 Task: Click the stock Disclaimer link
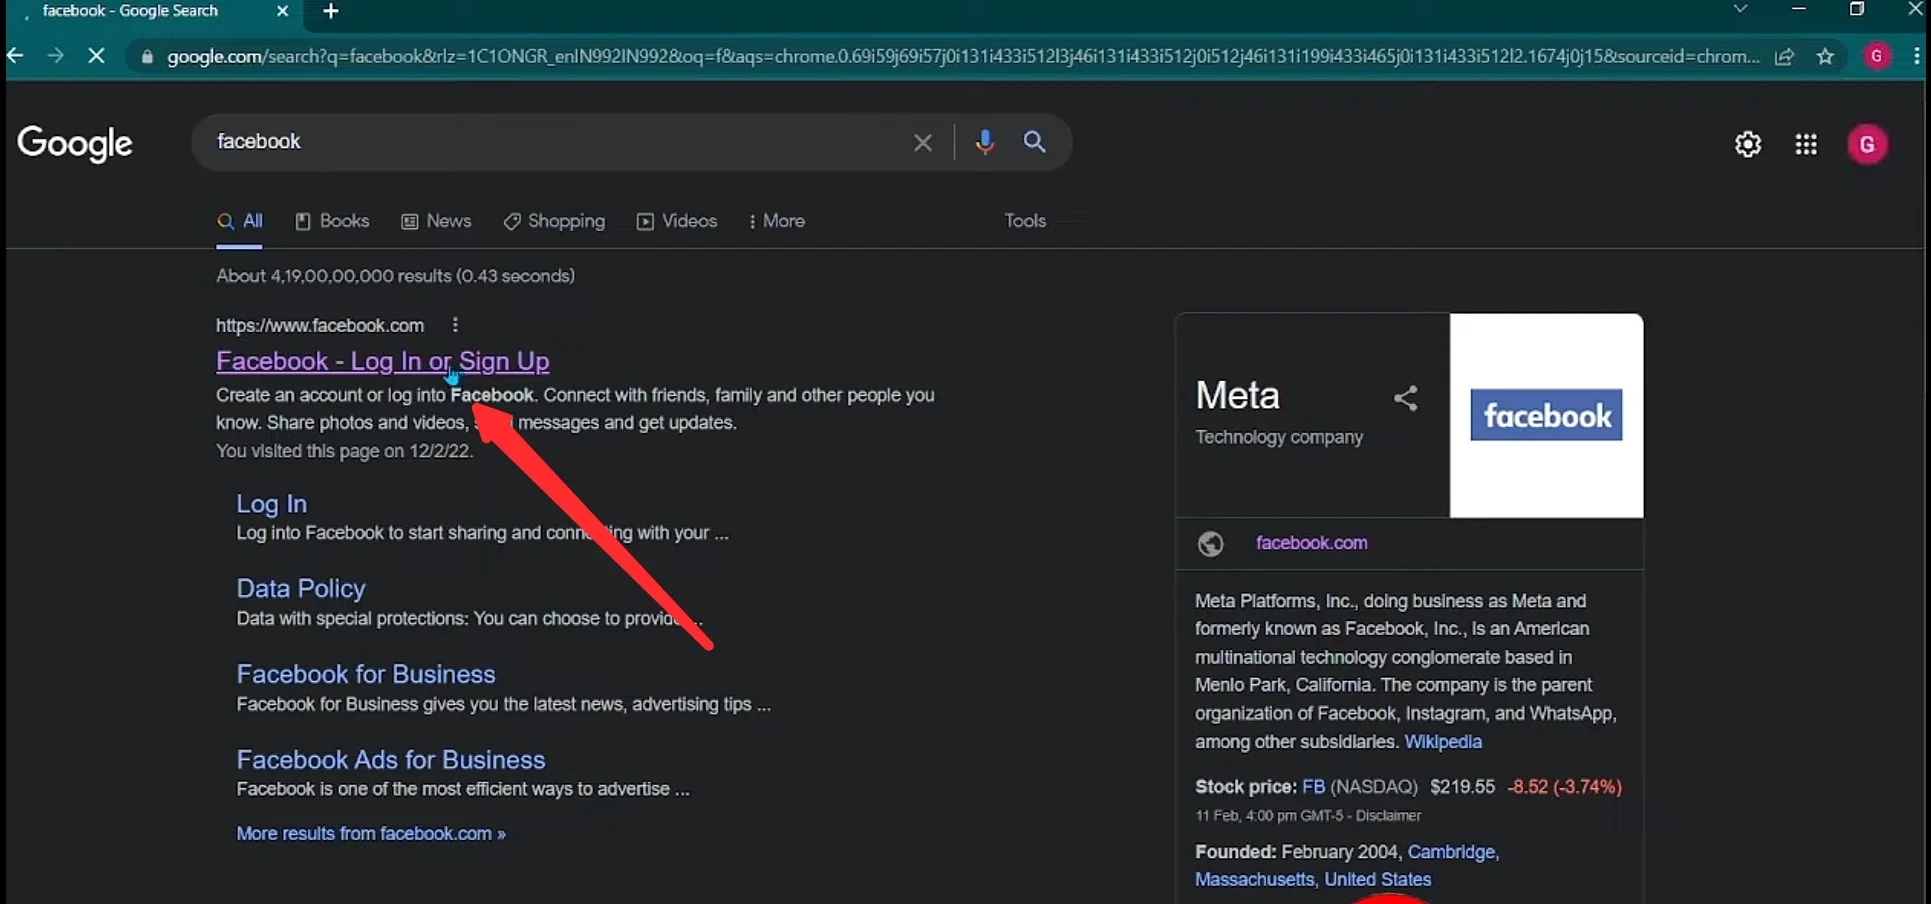click(x=1388, y=816)
